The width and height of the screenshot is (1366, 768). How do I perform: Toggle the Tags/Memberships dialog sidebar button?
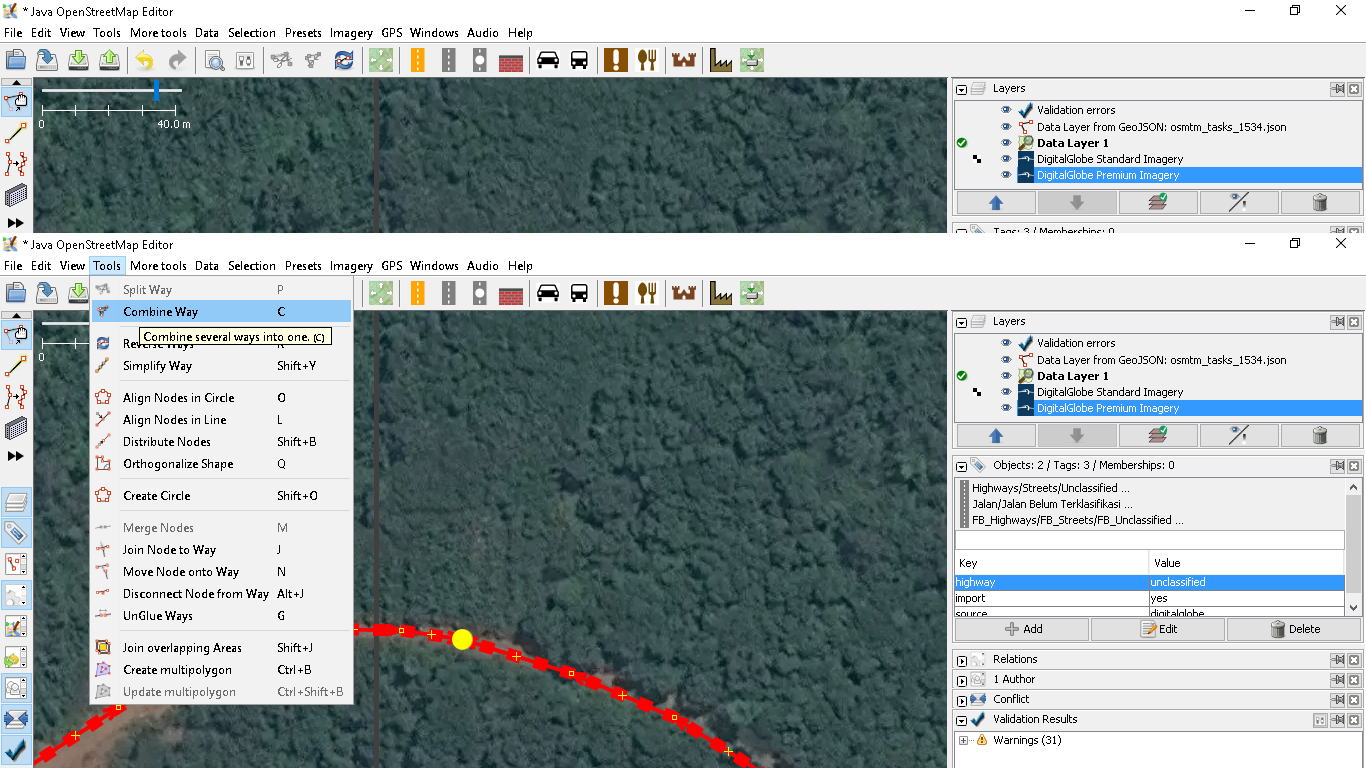coord(17,533)
